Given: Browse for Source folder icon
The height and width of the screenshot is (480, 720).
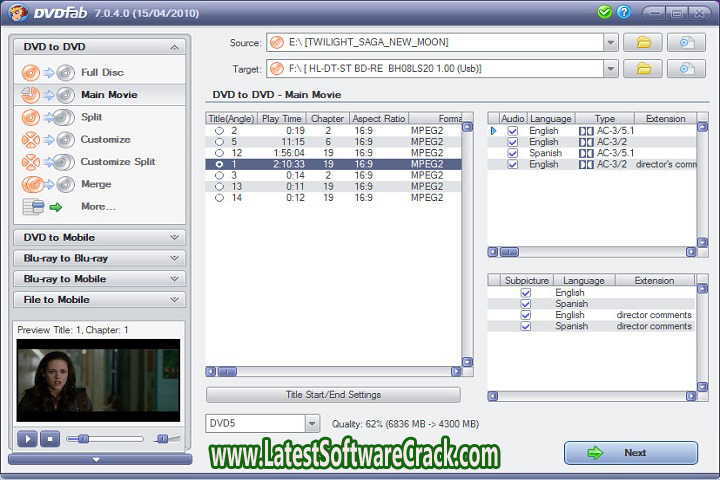Looking at the screenshot, I should tap(643, 42).
